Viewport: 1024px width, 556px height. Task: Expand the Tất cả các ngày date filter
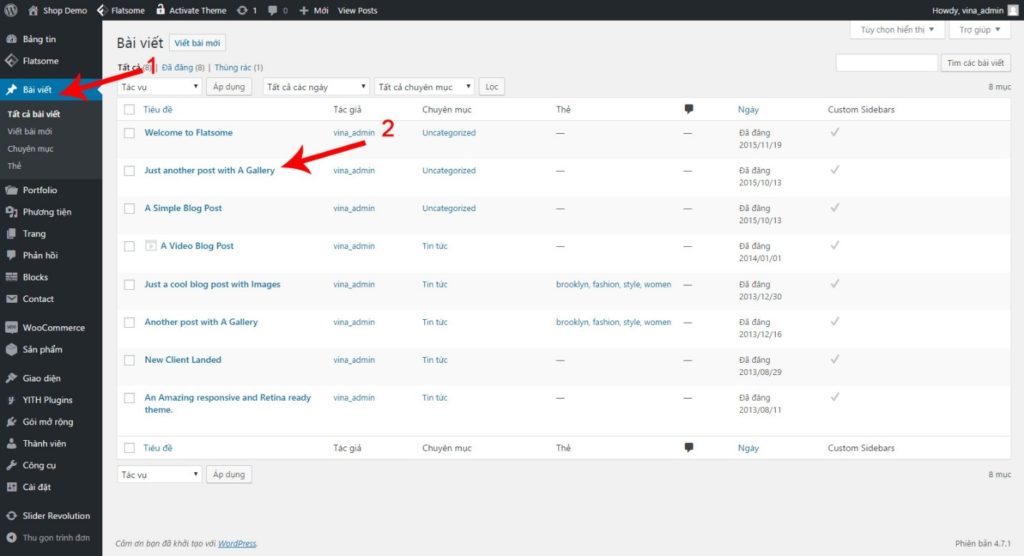[x=316, y=87]
